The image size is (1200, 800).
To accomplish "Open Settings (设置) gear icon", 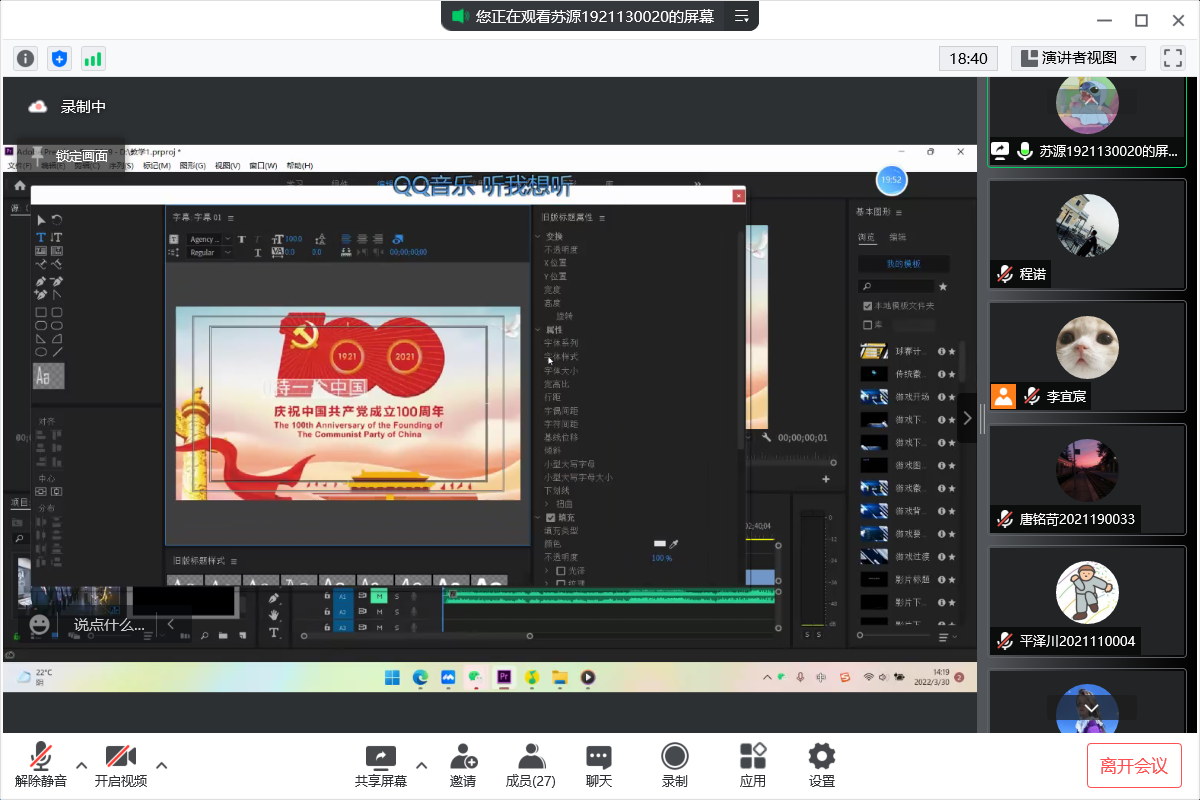I will 822,765.
